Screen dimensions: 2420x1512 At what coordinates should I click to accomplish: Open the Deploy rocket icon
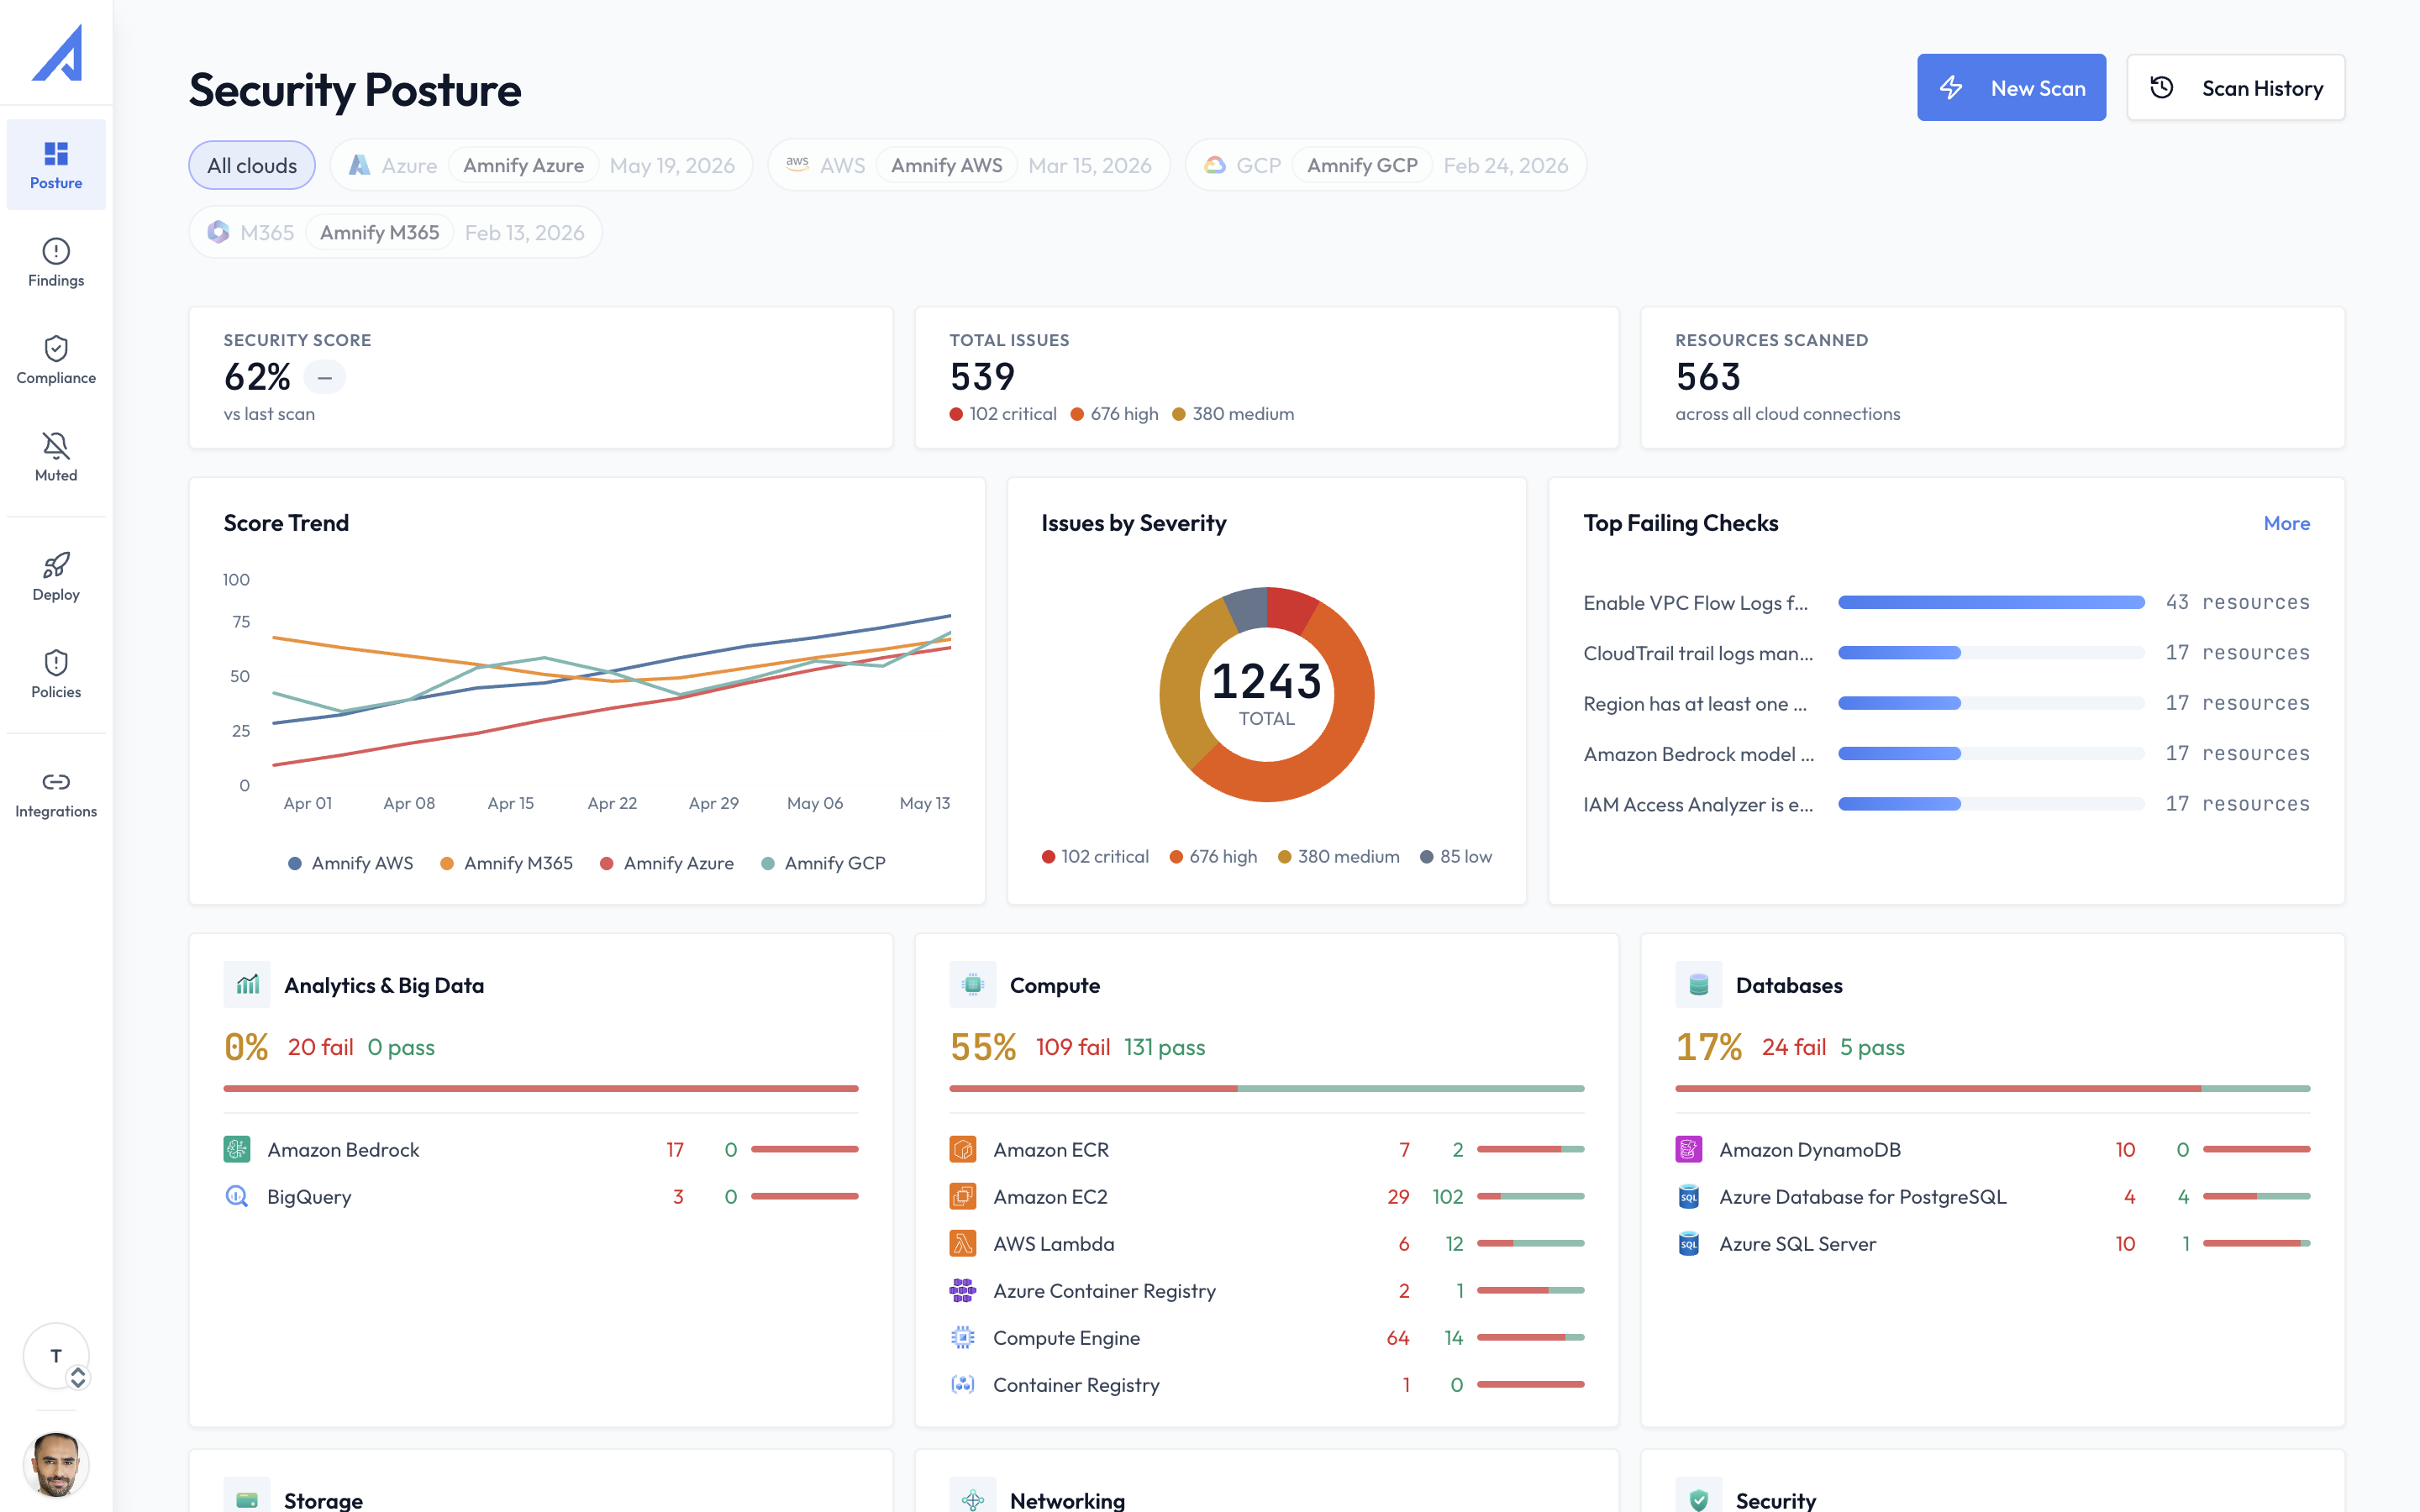tap(56, 565)
